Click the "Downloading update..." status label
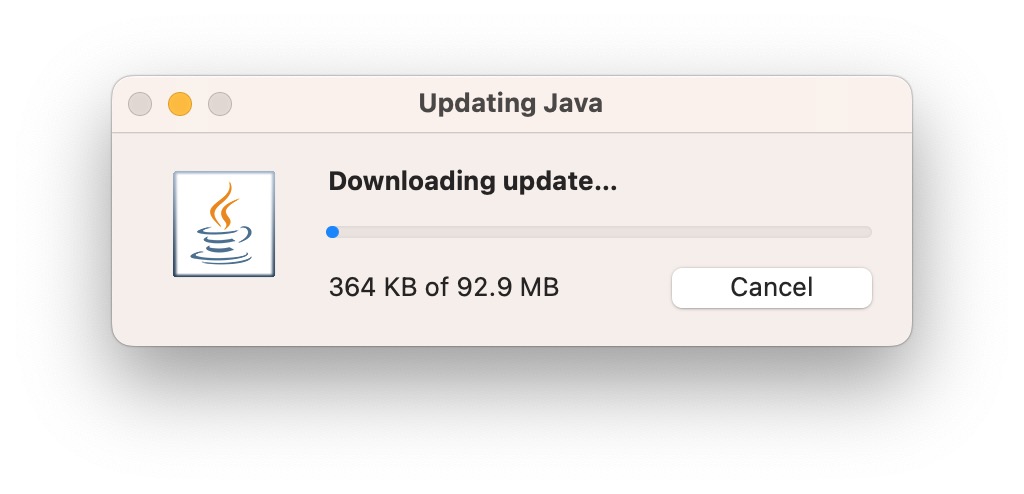Viewport: 1024px width, 494px height. (x=473, y=182)
